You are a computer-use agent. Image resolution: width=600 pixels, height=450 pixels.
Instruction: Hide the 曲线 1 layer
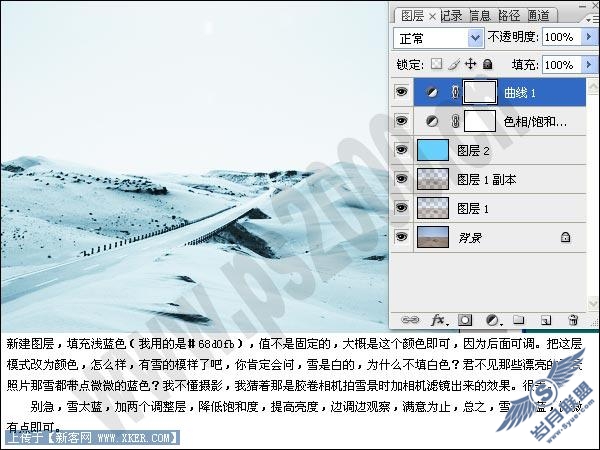(401, 92)
